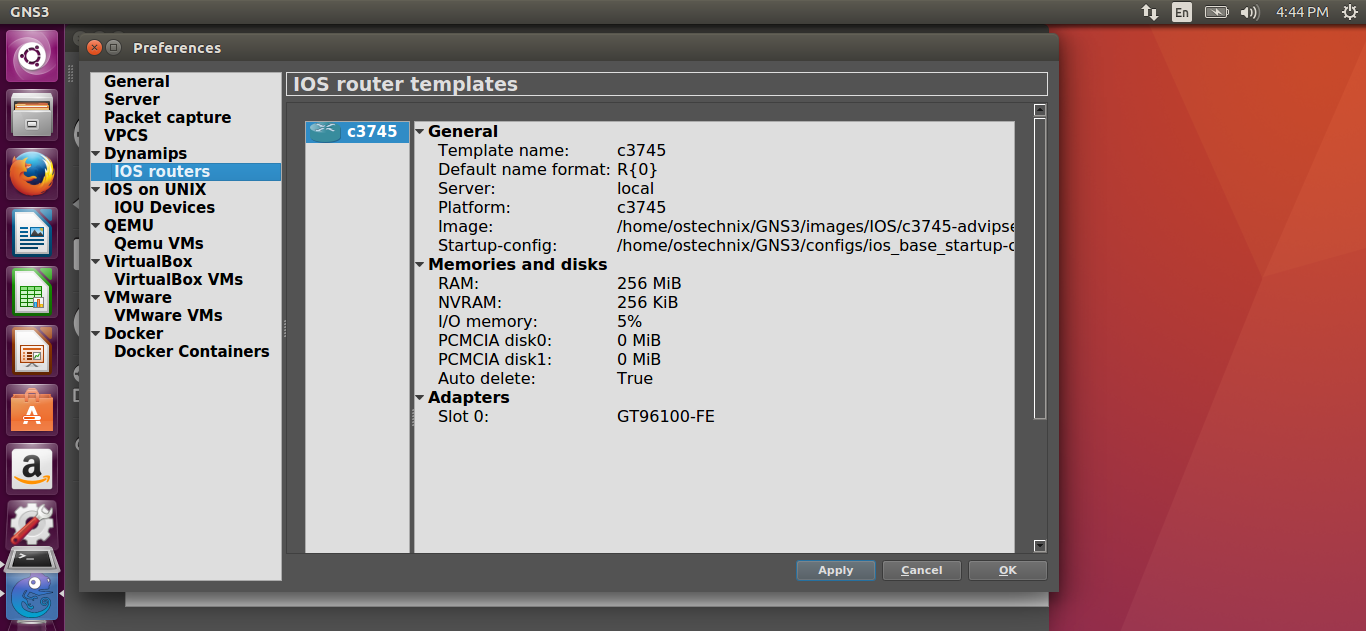This screenshot has height=631, width=1366.
Task: Click the Cancel button
Action: pos(921,570)
